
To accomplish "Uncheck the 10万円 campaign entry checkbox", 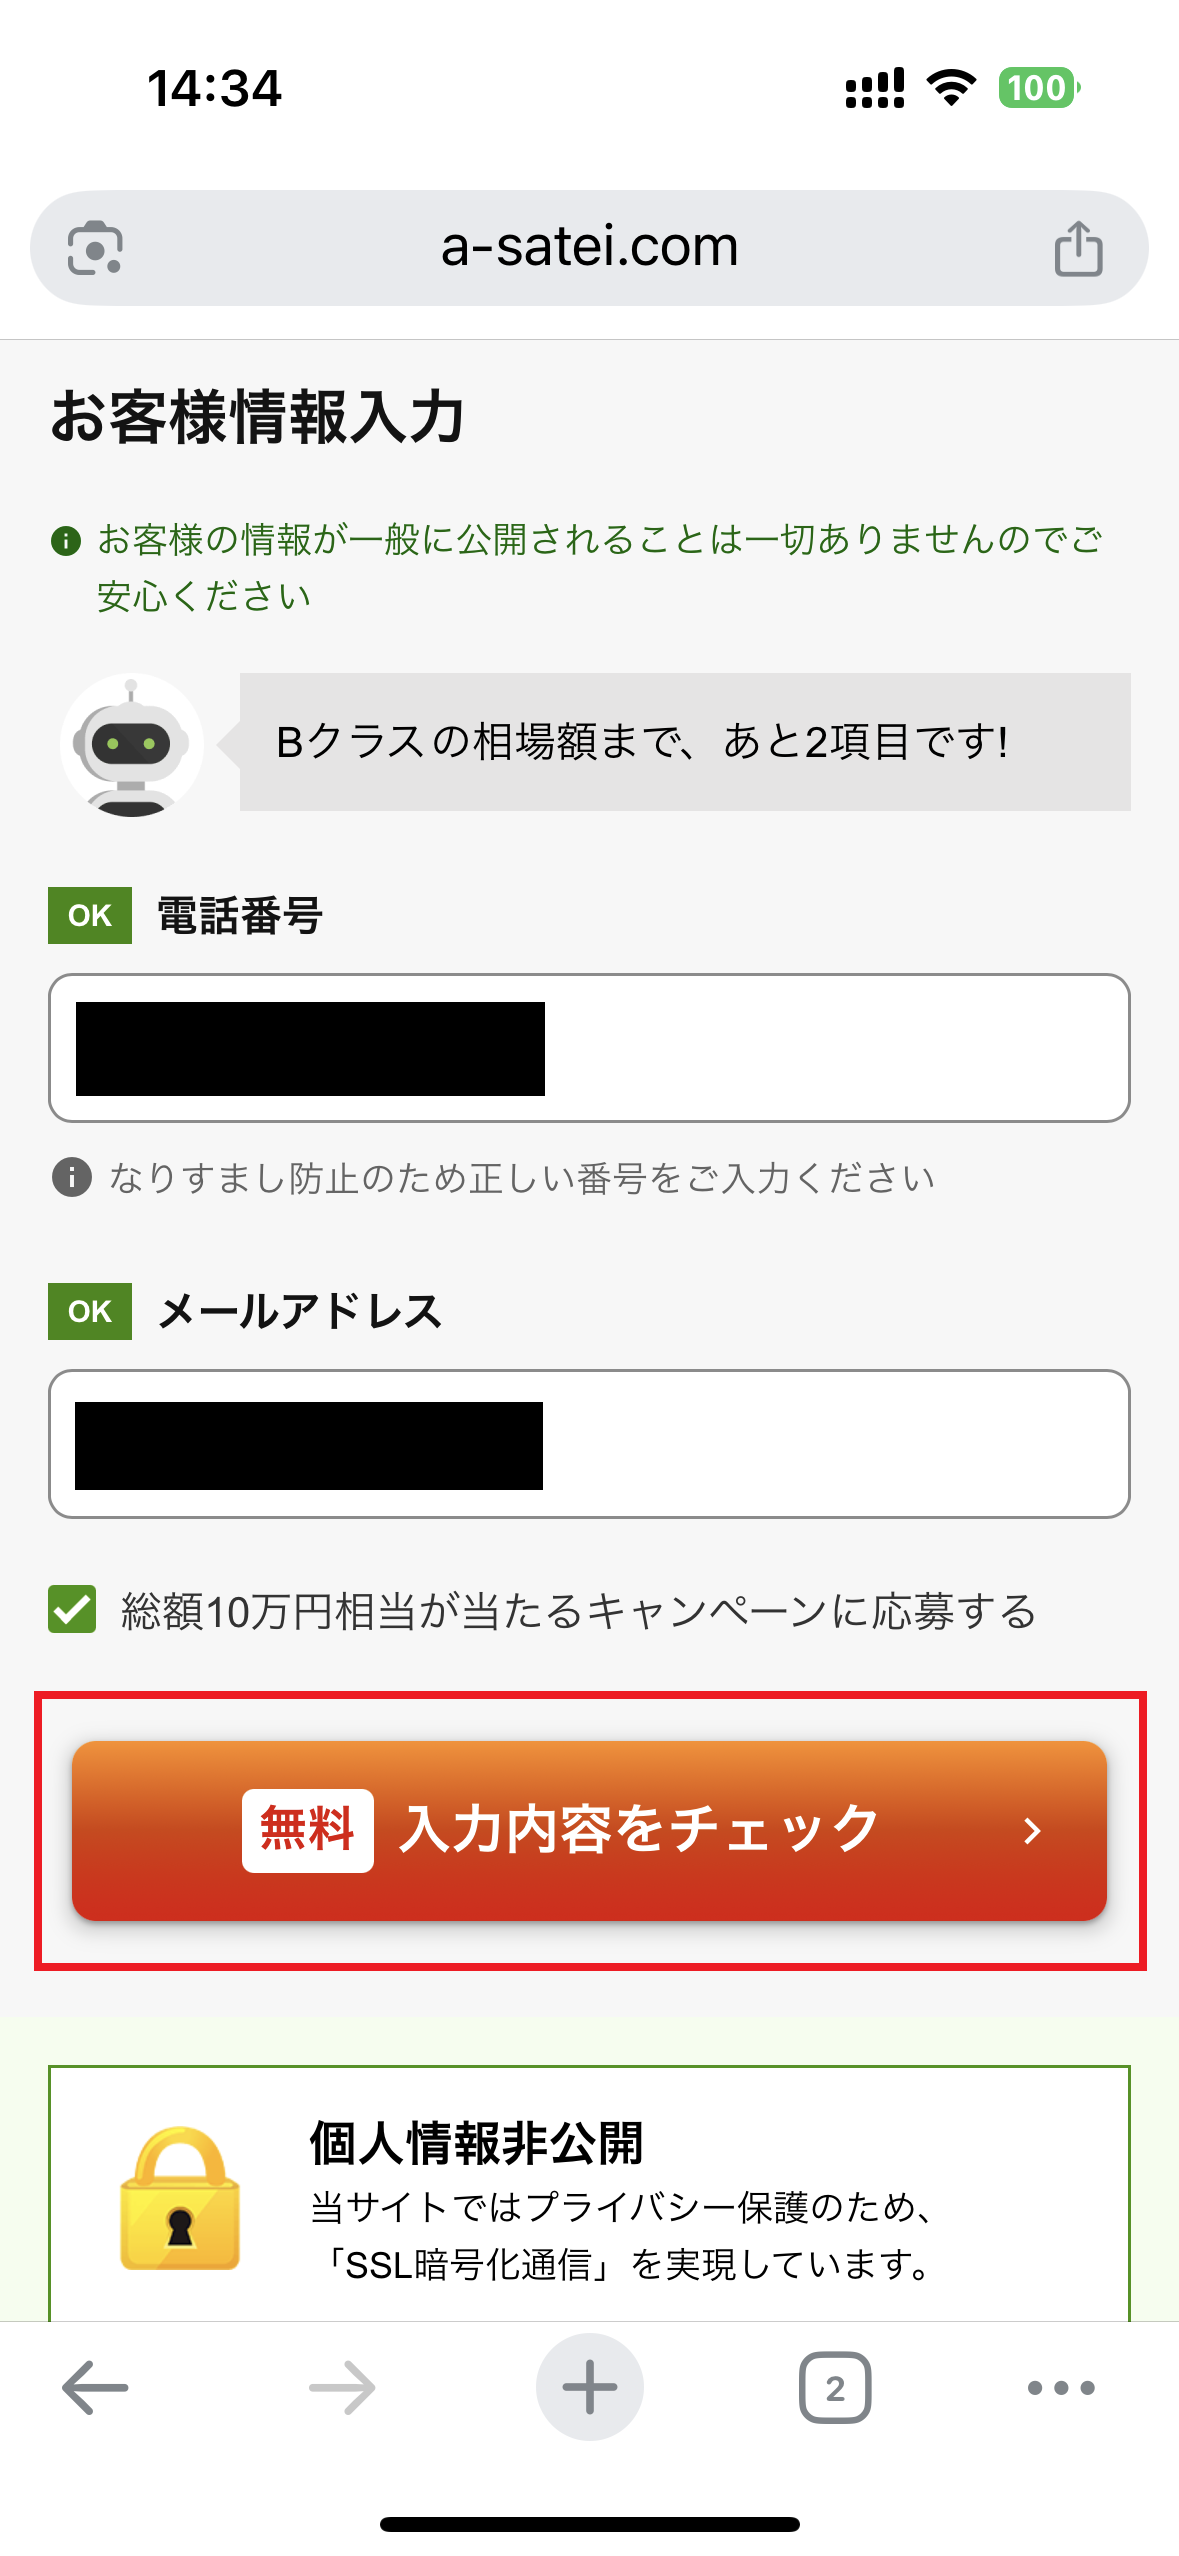I will click(x=72, y=1609).
